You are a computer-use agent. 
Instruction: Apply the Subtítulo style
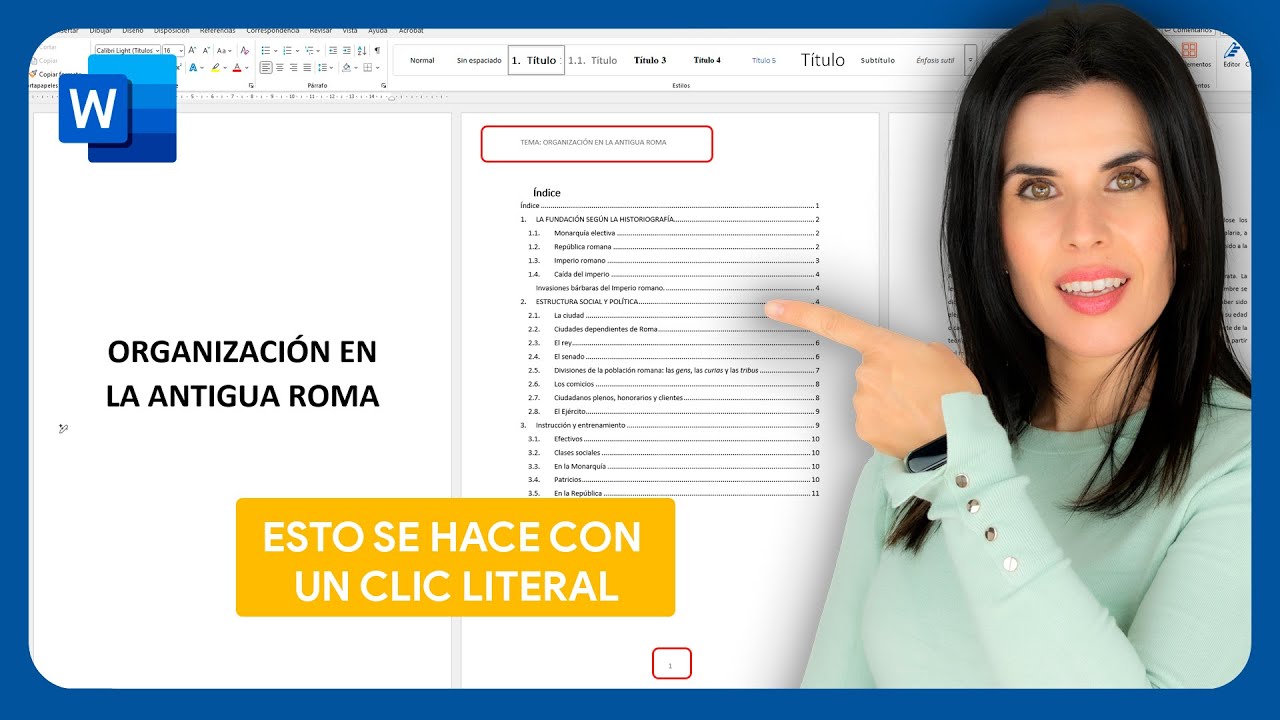coord(878,60)
